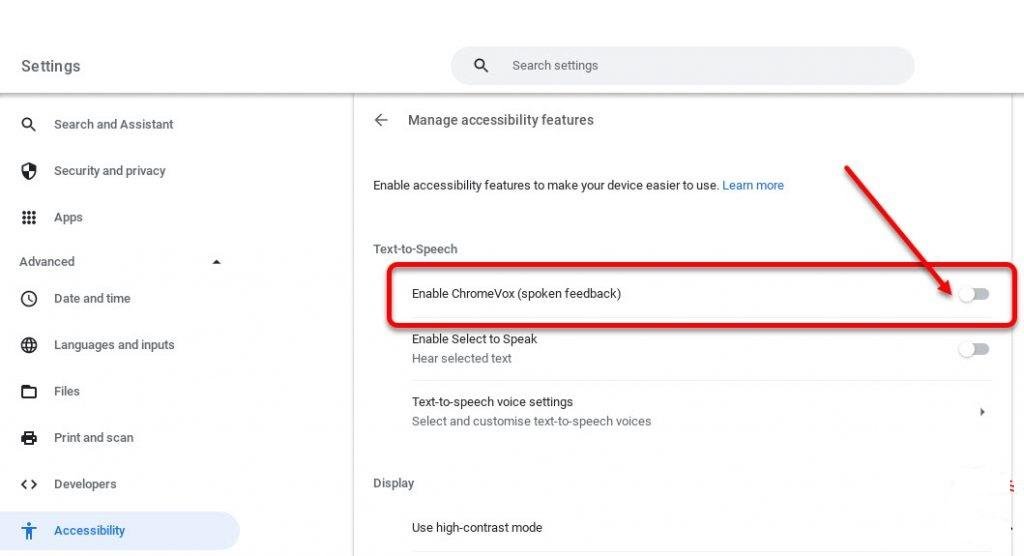Click the Files folder icon
Image resolution: width=1024 pixels, height=556 pixels.
pos(29,391)
